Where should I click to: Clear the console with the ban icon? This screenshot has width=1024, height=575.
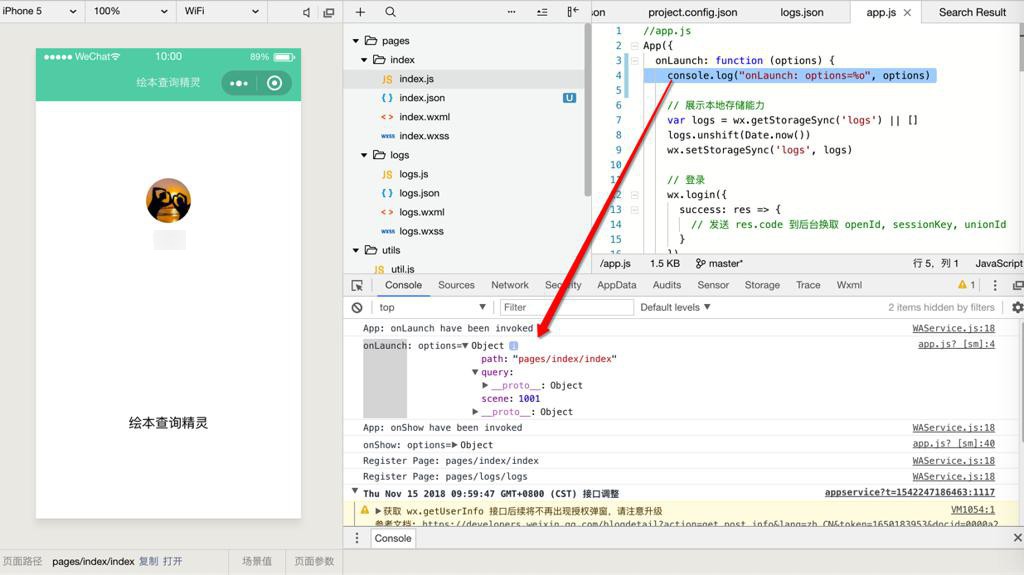point(357,307)
